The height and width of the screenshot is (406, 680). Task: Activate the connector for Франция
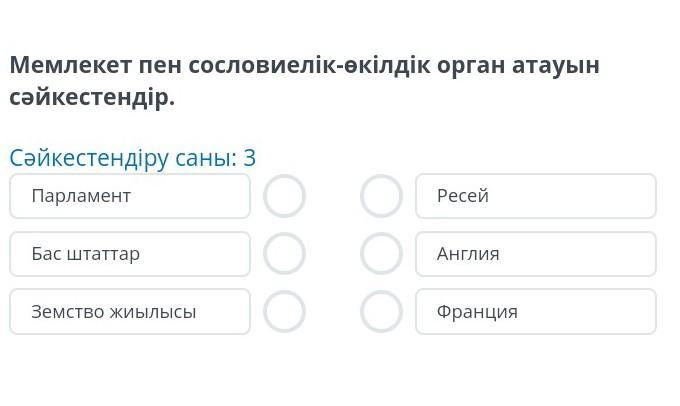tap(381, 312)
